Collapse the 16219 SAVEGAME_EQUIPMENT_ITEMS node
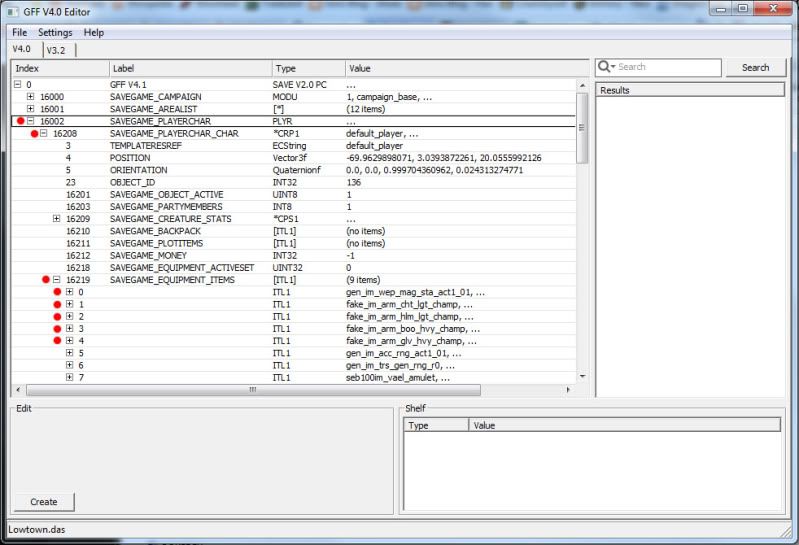The height and width of the screenshot is (545, 799). 57,280
